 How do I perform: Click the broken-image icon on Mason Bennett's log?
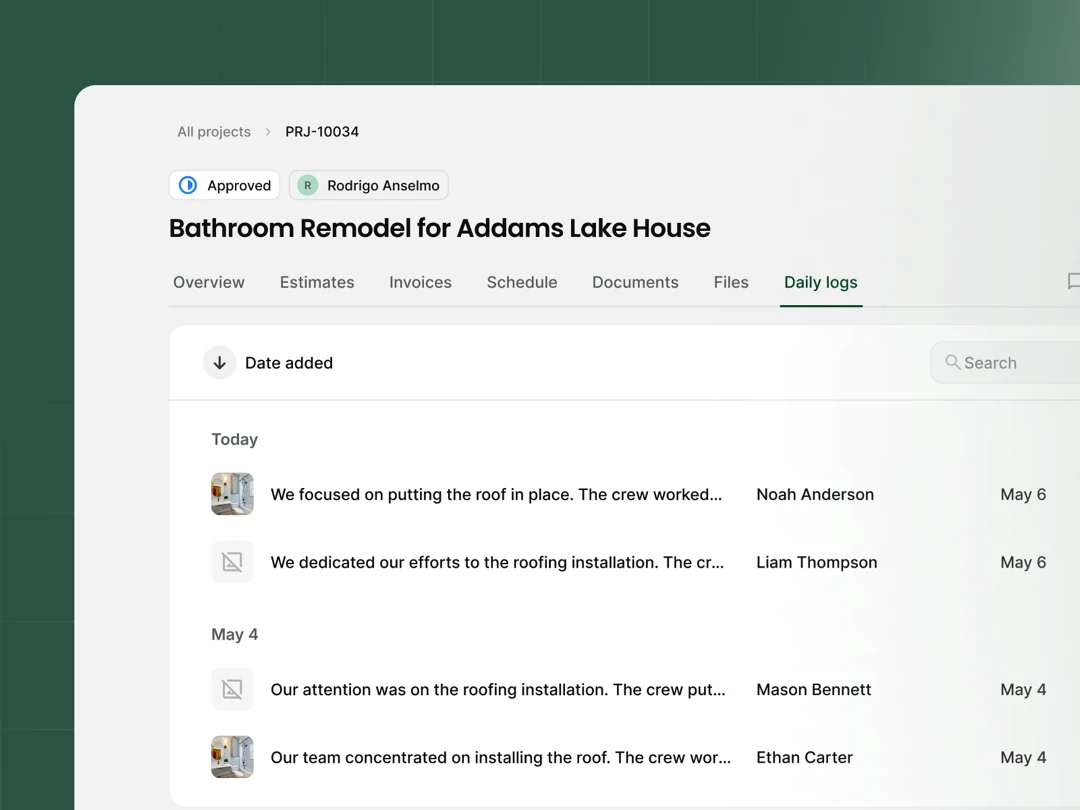tap(232, 689)
